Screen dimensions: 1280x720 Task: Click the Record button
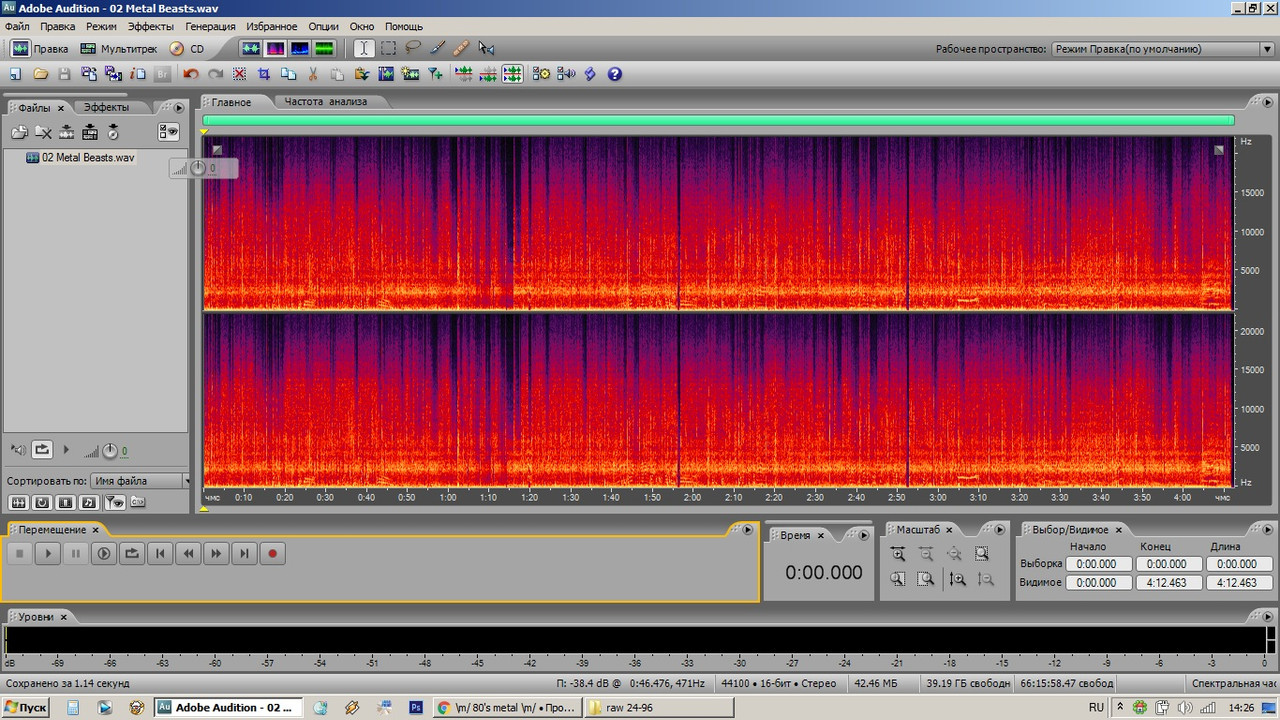272,553
